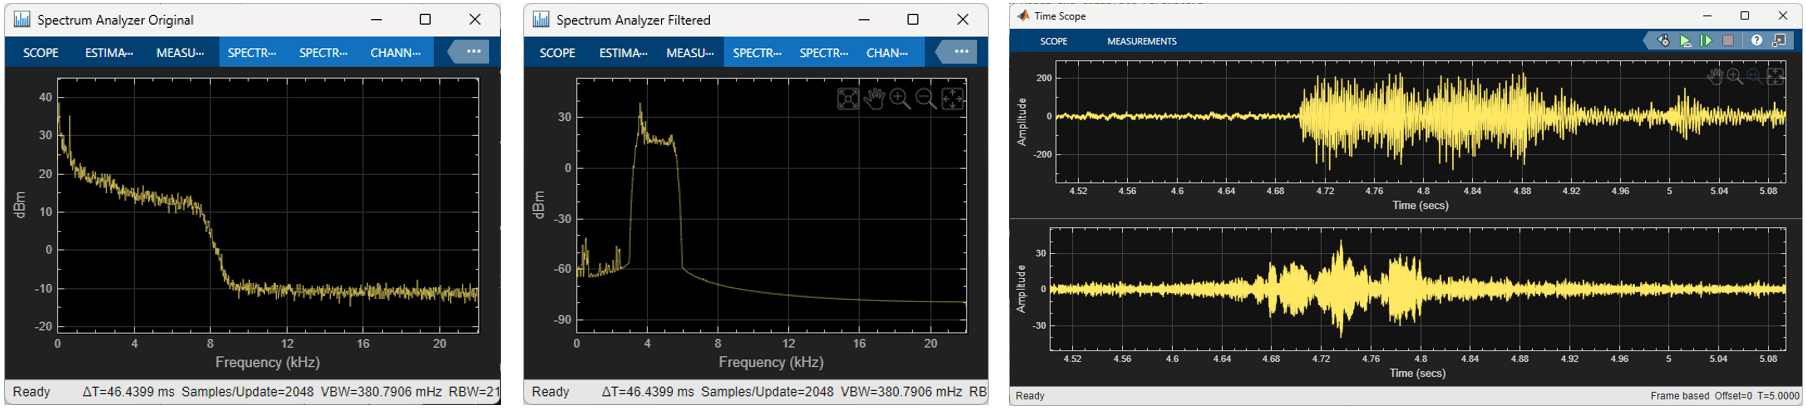The height and width of the screenshot is (408, 1806).
Task: Click the dock icon in Time Scope toolbar
Action: 1779,41
